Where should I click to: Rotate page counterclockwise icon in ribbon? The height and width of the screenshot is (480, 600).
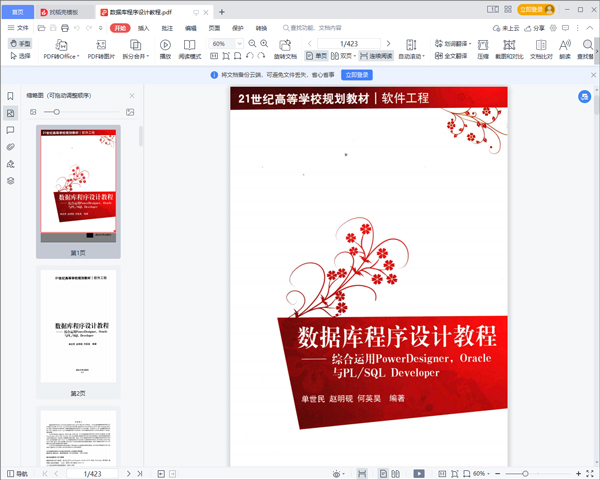click(x=250, y=56)
